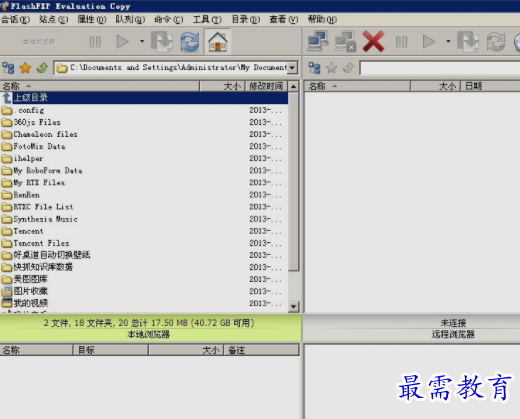
Task: Select the 360js Files folder
Action: 144,122
